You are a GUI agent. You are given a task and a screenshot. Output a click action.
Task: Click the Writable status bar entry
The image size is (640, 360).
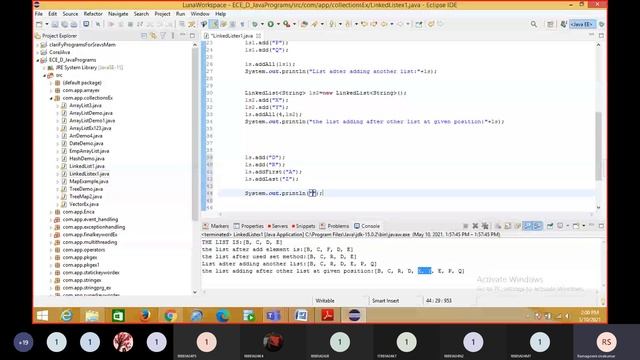click(325, 301)
